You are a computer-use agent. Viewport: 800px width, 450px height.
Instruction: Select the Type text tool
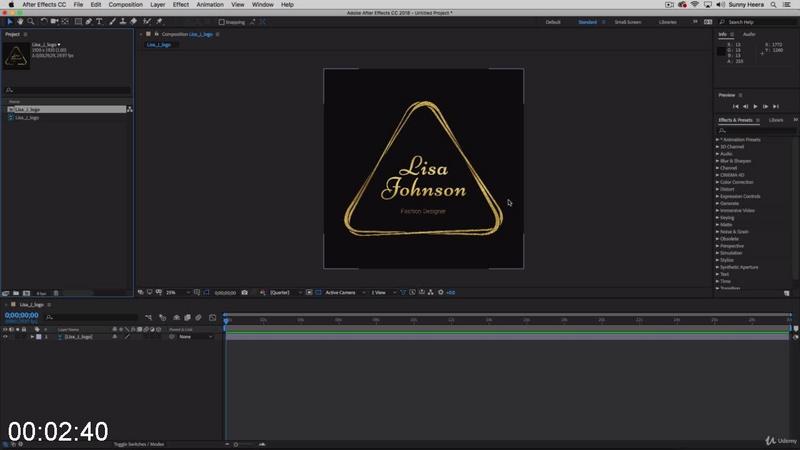coord(99,21)
